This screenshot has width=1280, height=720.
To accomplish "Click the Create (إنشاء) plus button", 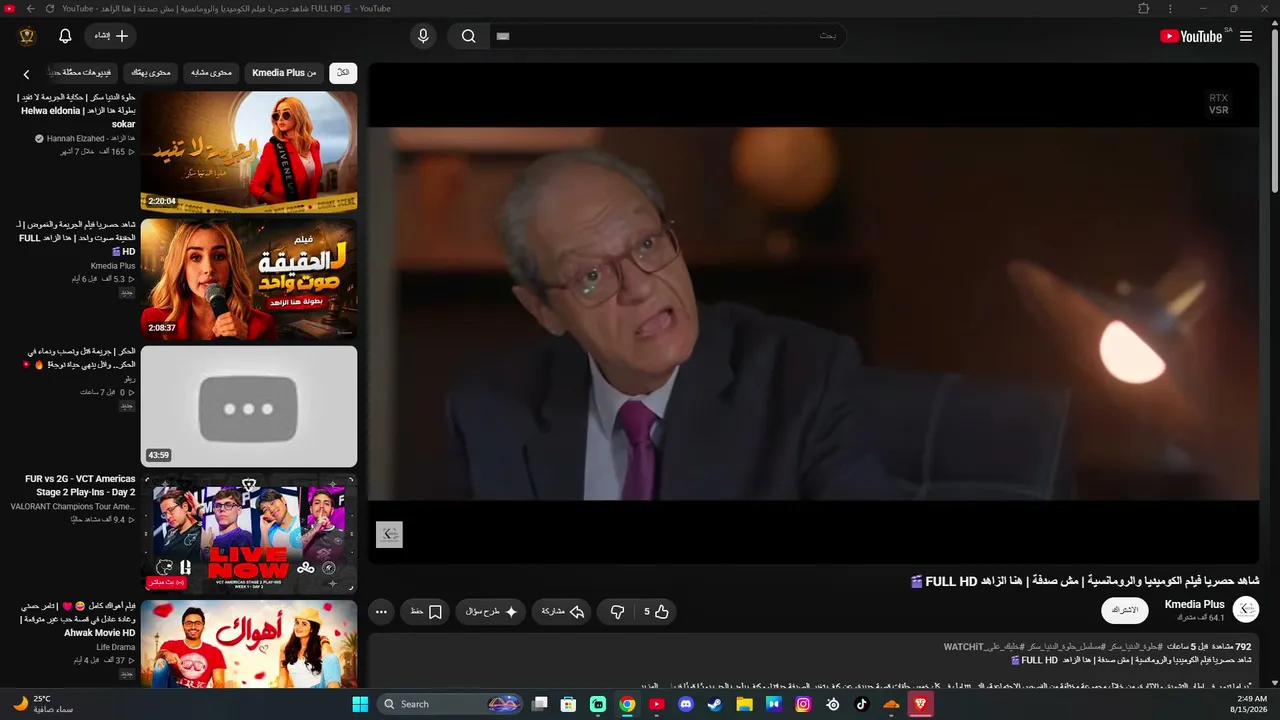I will 110,36.
